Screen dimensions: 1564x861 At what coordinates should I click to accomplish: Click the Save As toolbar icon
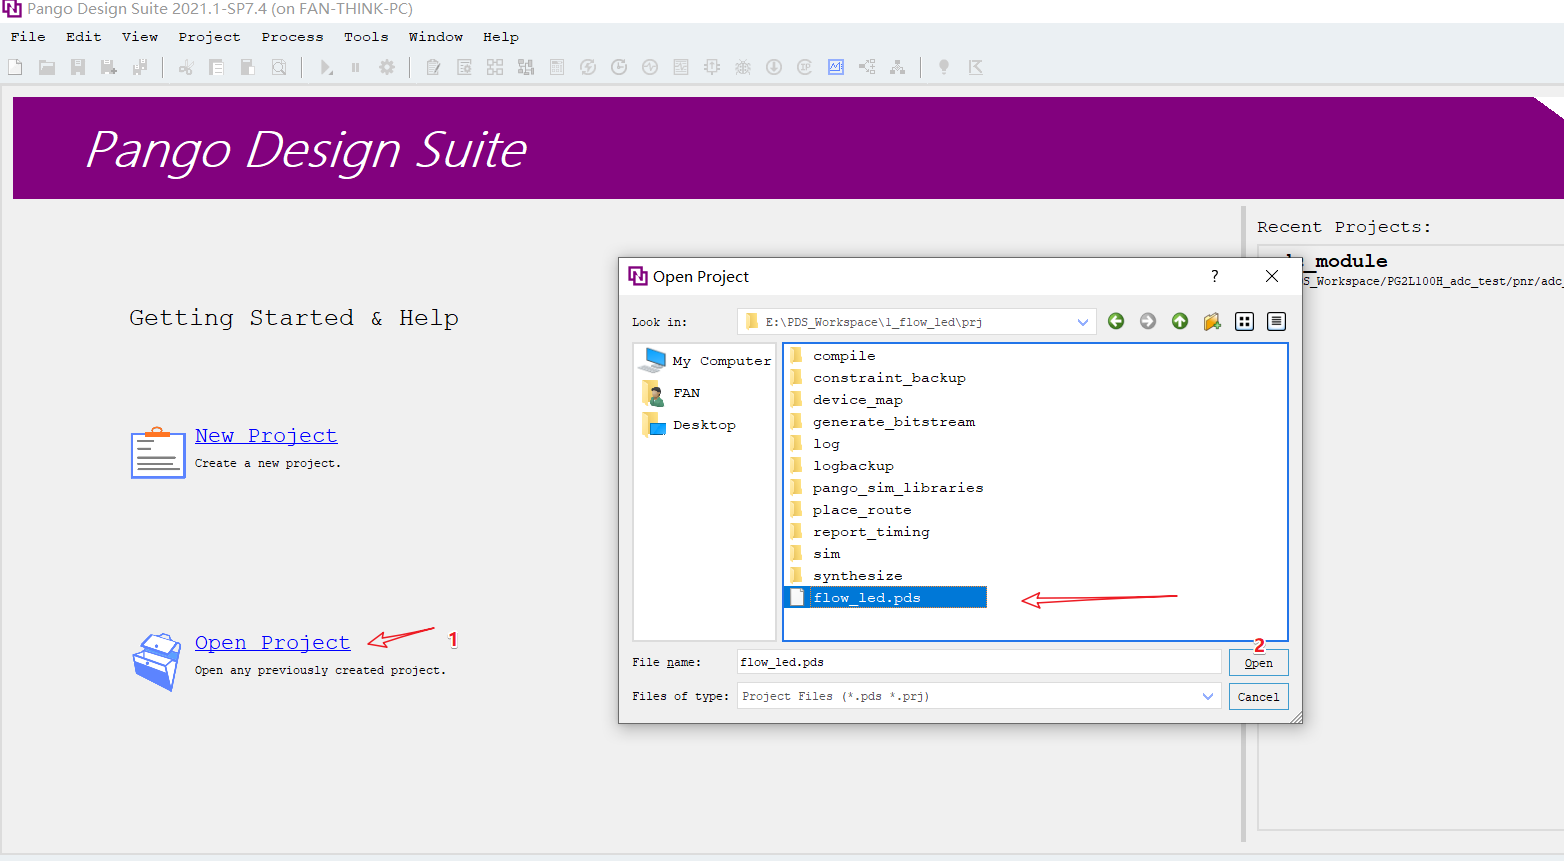109,67
